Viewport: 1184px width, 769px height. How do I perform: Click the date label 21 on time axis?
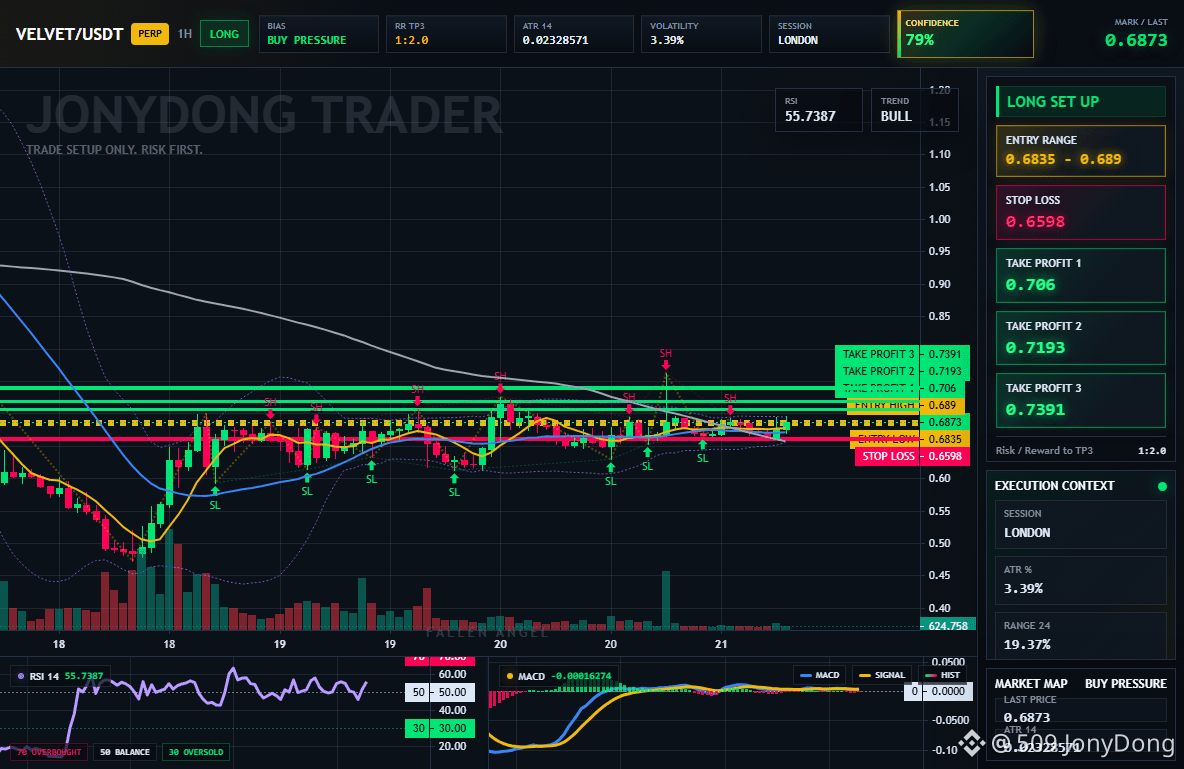pyautogui.click(x=721, y=644)
